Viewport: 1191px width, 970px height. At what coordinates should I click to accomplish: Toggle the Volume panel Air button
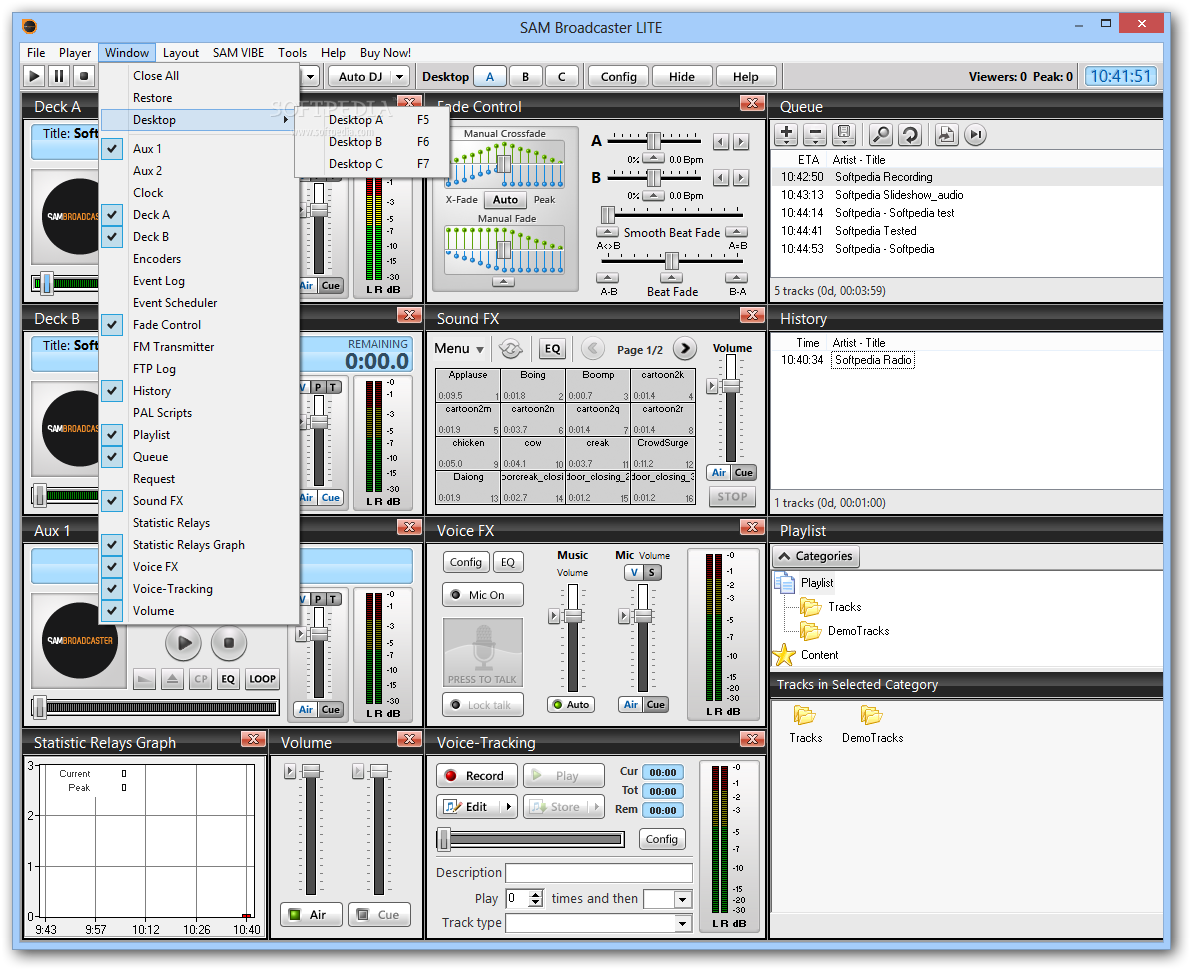pyautogui.click(x=311, y=915)
